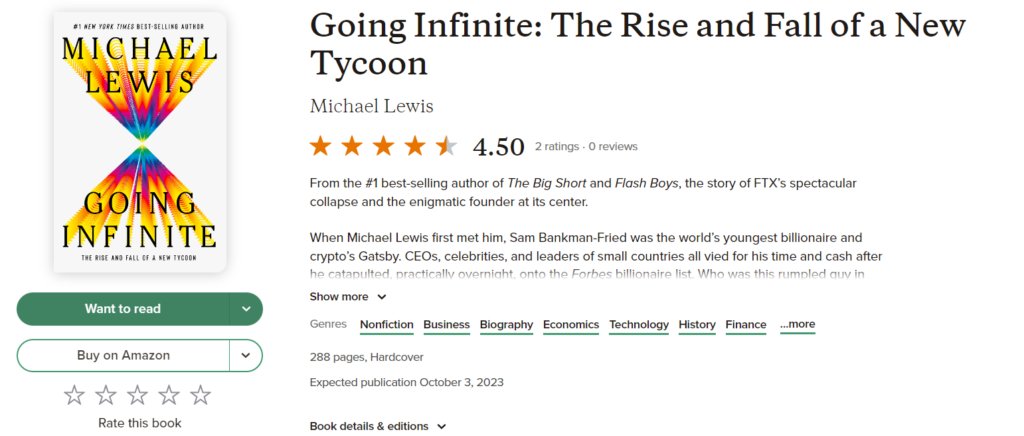Open the Want to read shelf dropdown arrow

(x=246, y=309)
